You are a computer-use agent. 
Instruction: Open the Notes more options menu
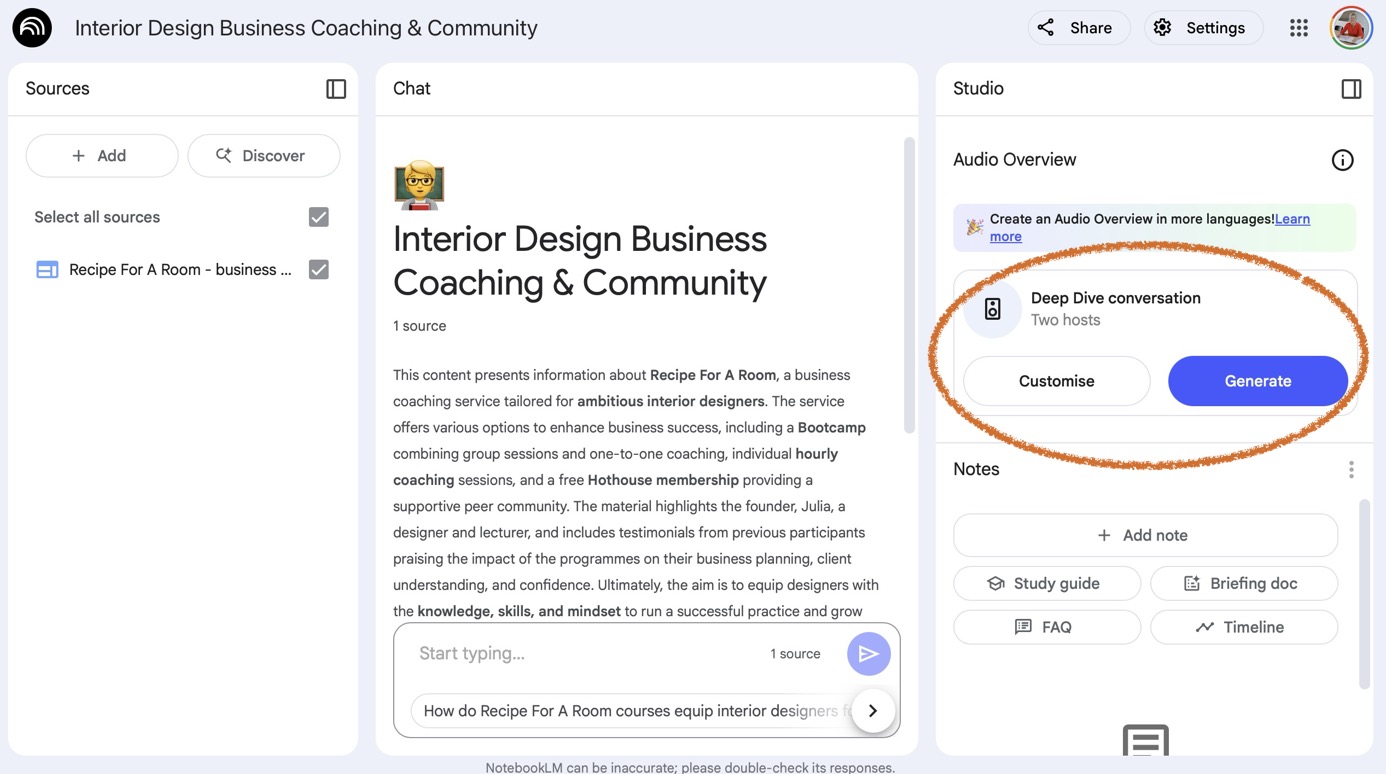point(1351,469)
